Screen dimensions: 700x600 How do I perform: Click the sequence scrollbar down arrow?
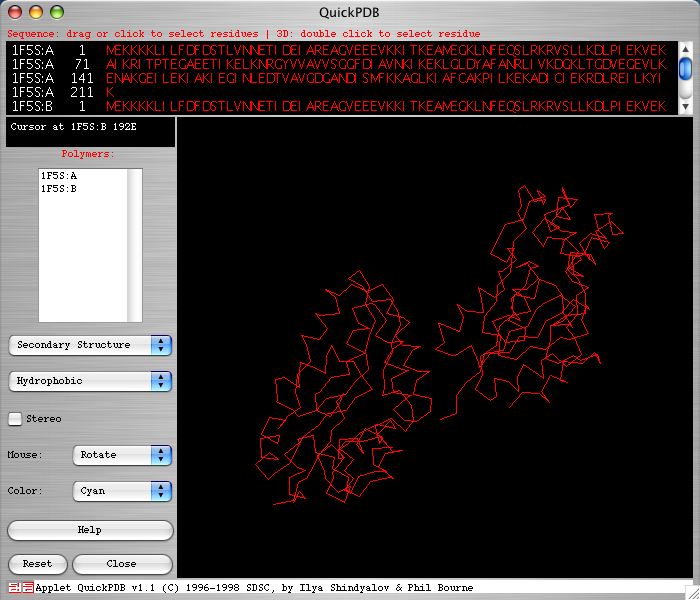685,107
